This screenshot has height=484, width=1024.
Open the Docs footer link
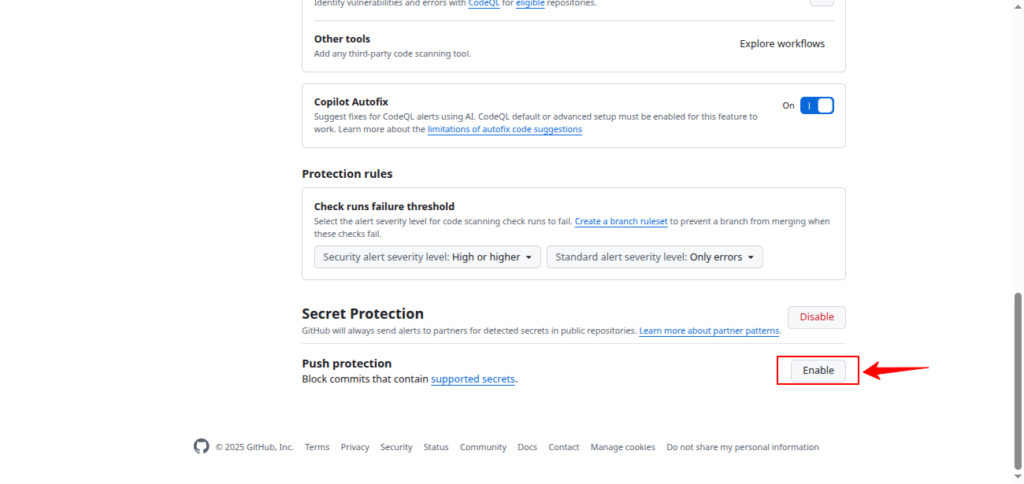pyautogui.click(x=527, y=447)
